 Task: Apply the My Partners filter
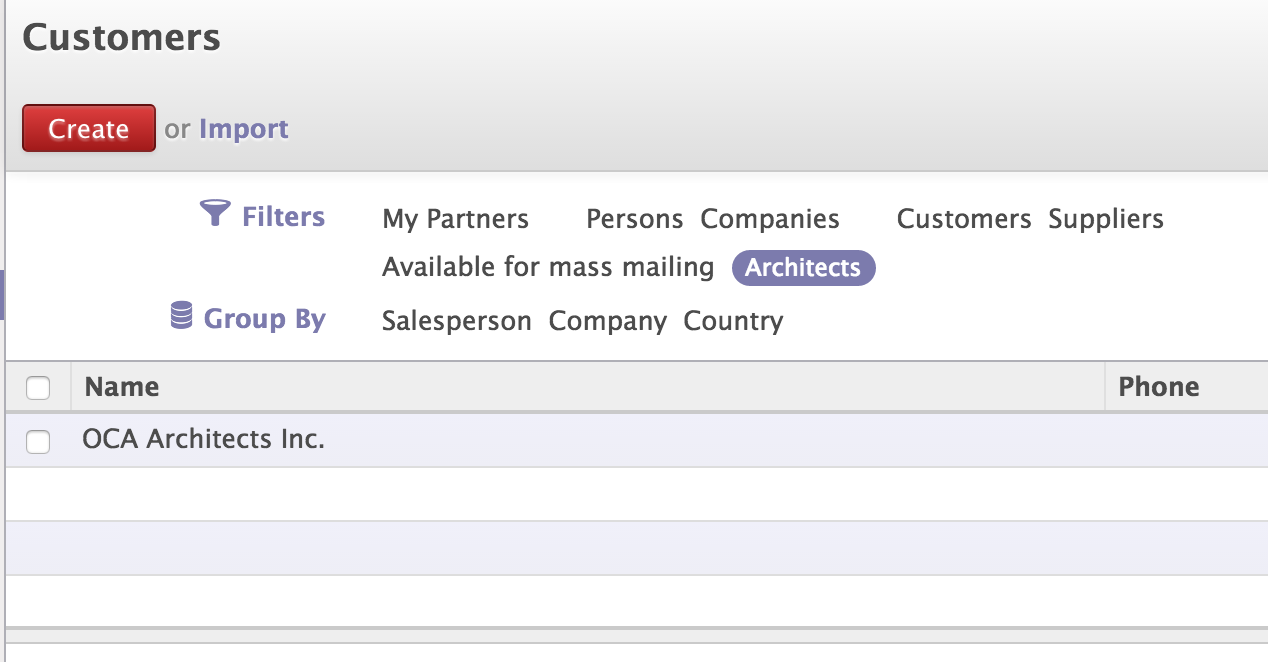coord(455,219)
